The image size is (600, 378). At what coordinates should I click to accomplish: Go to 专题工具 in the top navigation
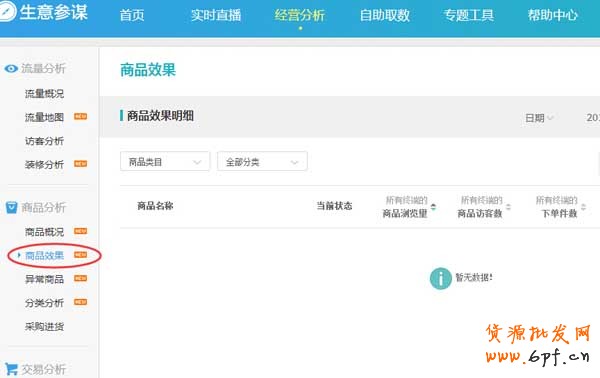pos(468,15)
